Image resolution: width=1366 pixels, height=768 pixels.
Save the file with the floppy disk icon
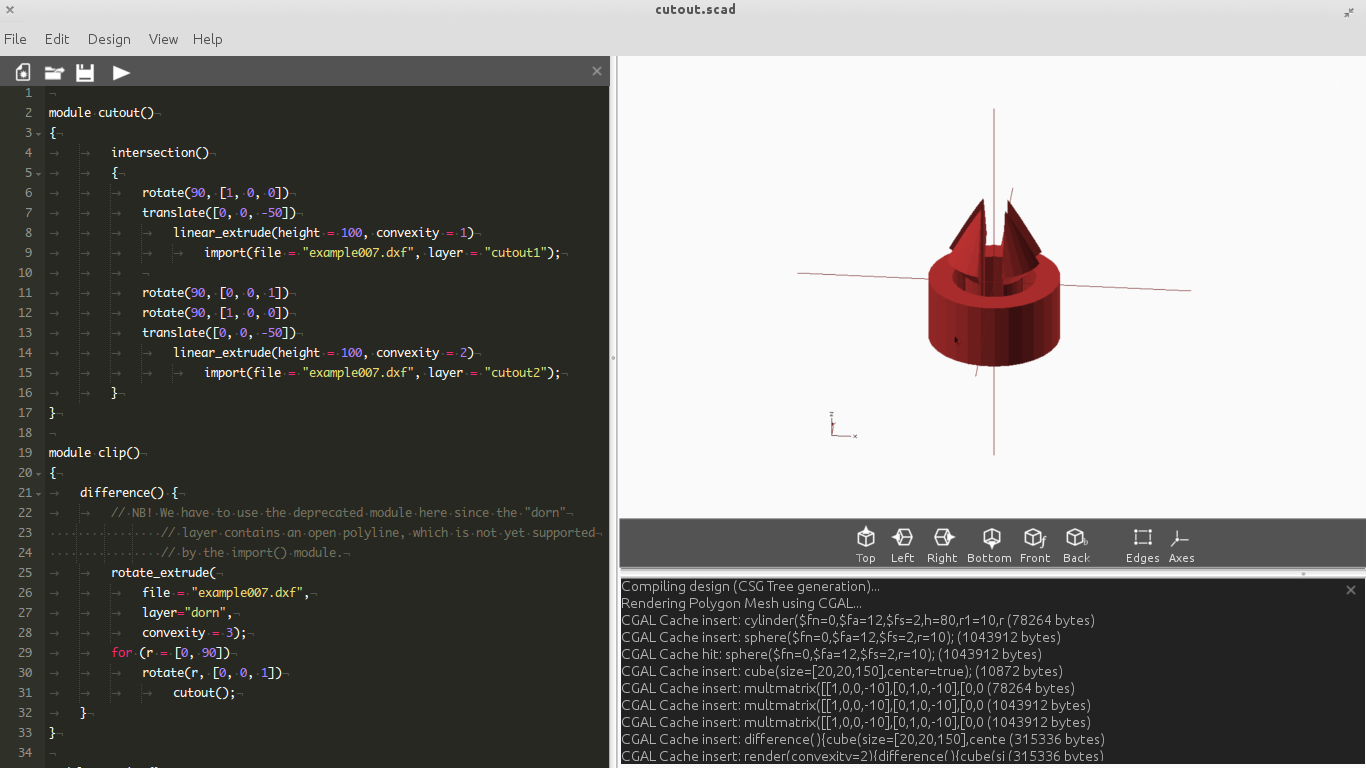tap(85, 72)
